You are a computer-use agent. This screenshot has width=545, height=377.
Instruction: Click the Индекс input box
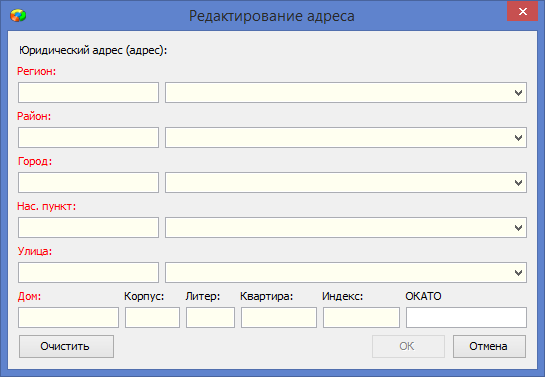click(x=361, y=317)
